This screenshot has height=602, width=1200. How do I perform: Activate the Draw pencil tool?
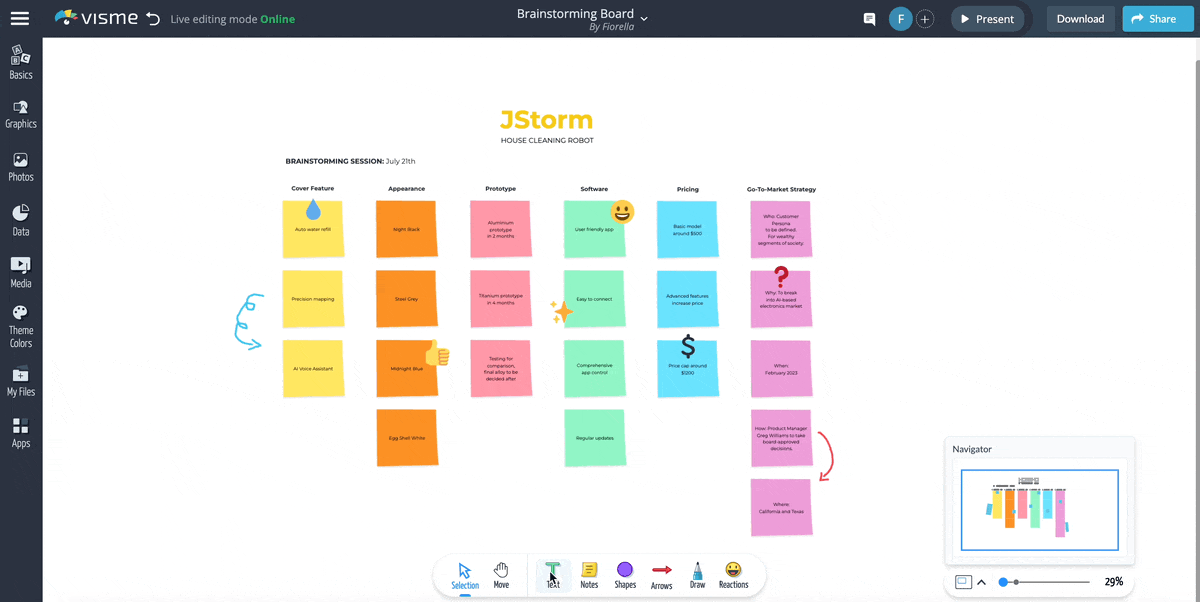(x=697, y=575)
